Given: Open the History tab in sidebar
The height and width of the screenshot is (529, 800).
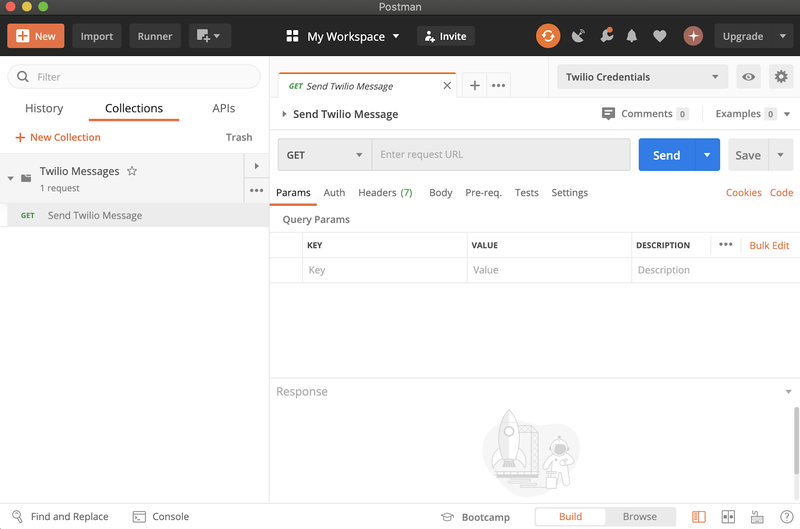Looking at the screenshot, I should [x=44, y=108].
